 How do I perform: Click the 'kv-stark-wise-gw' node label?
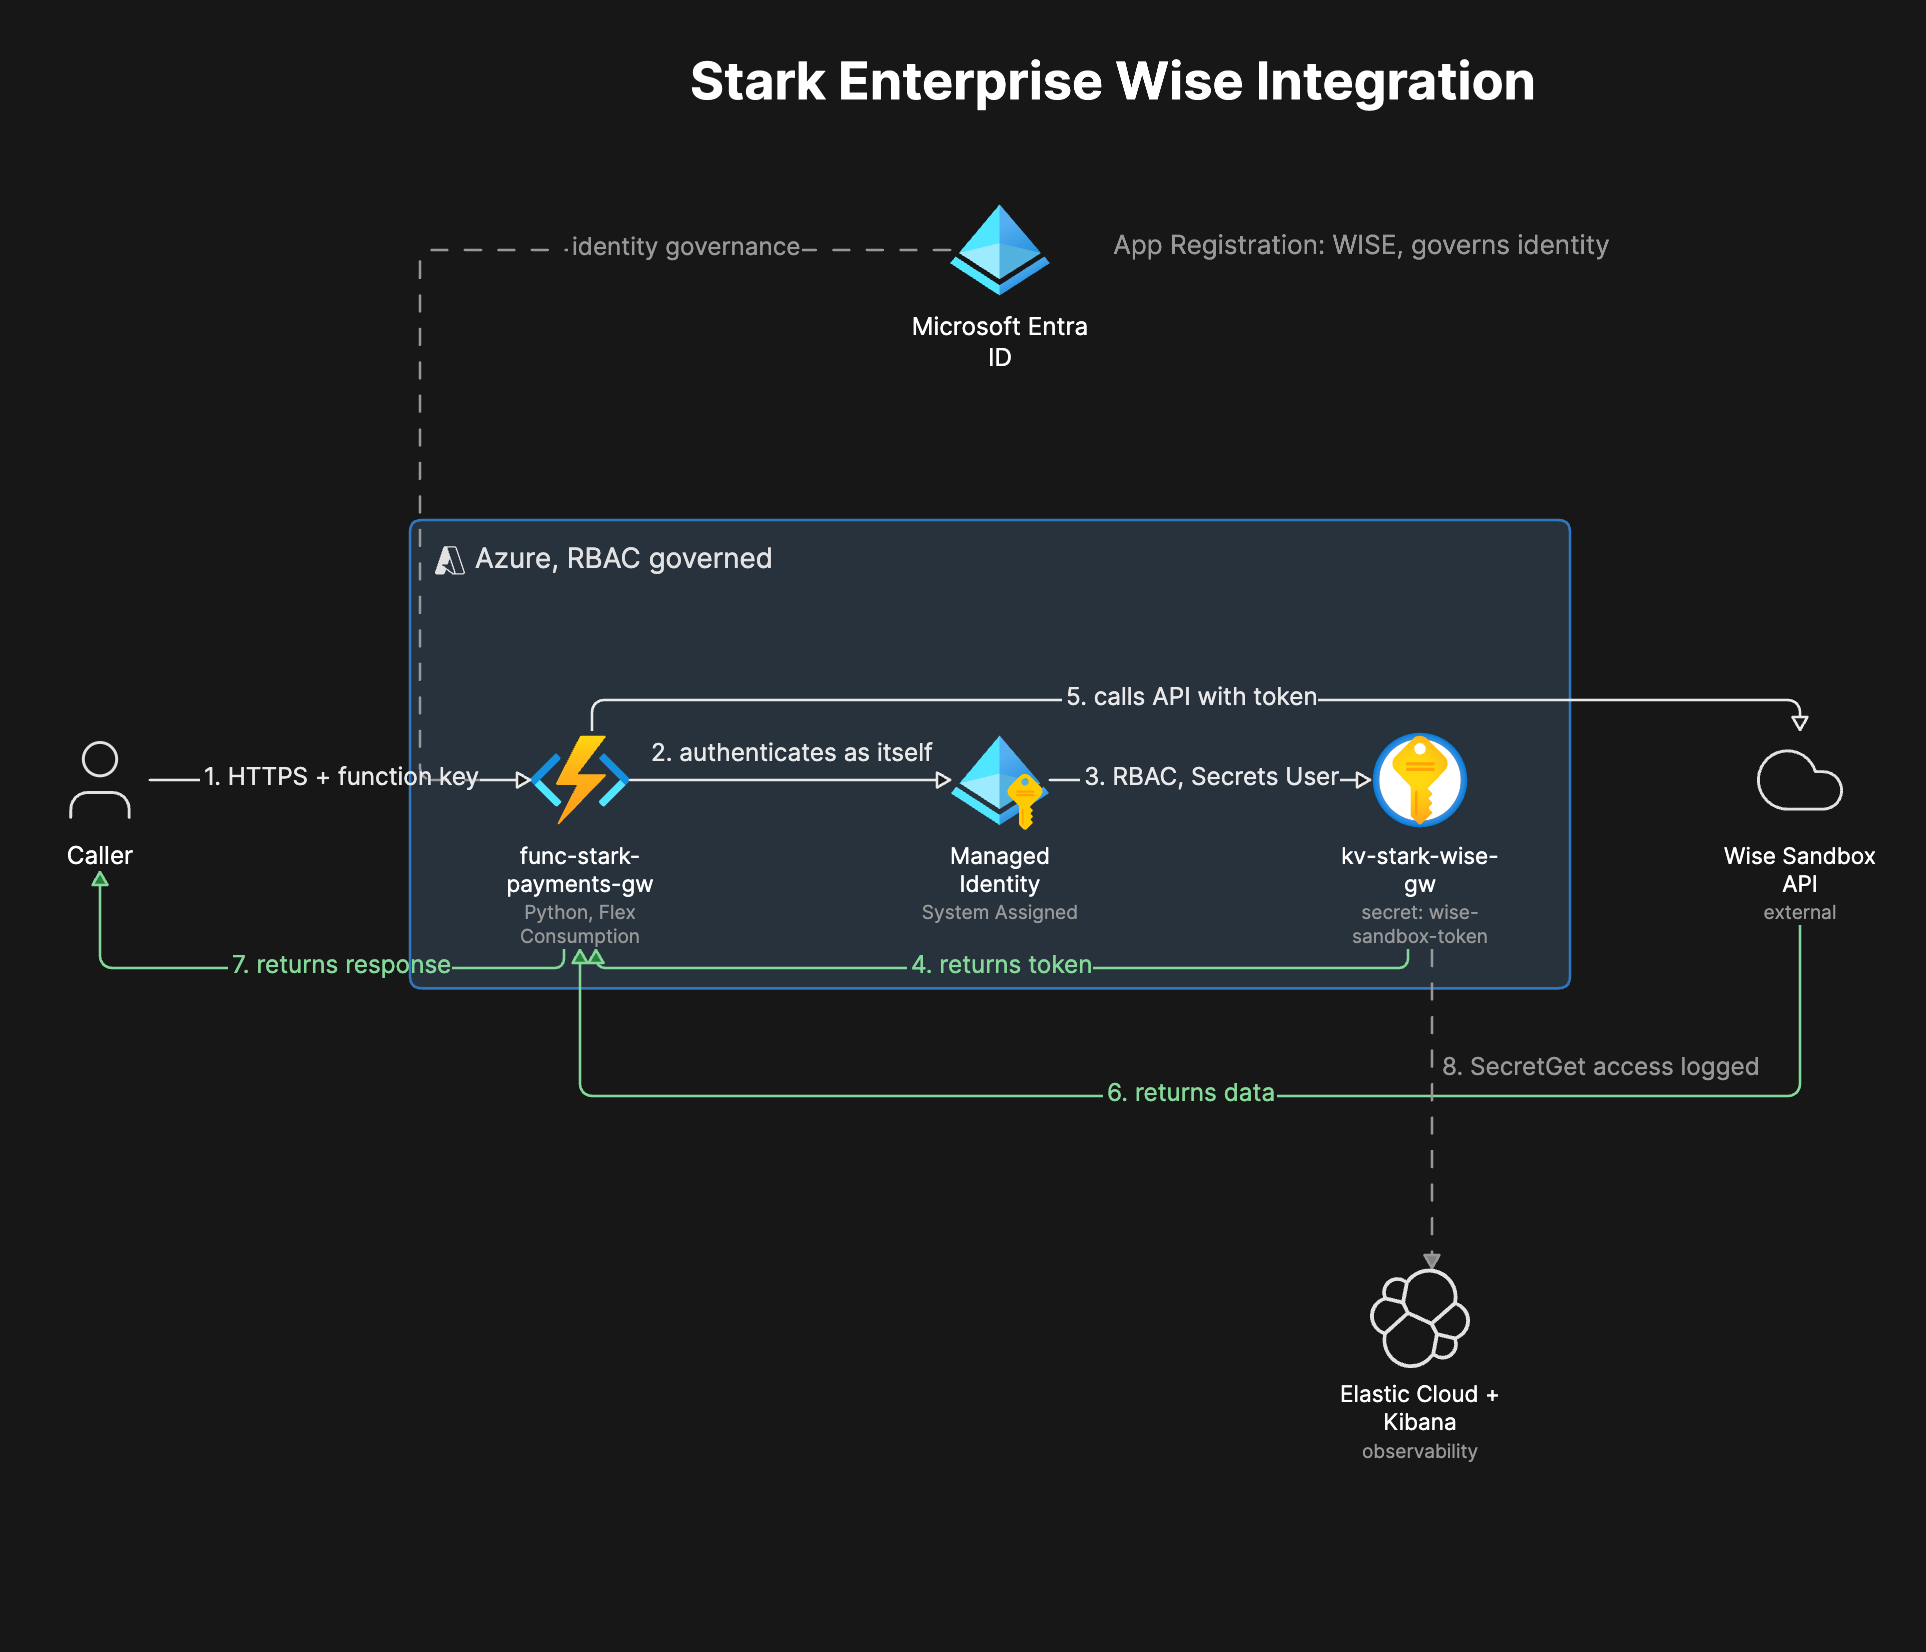coord(1420,870)
